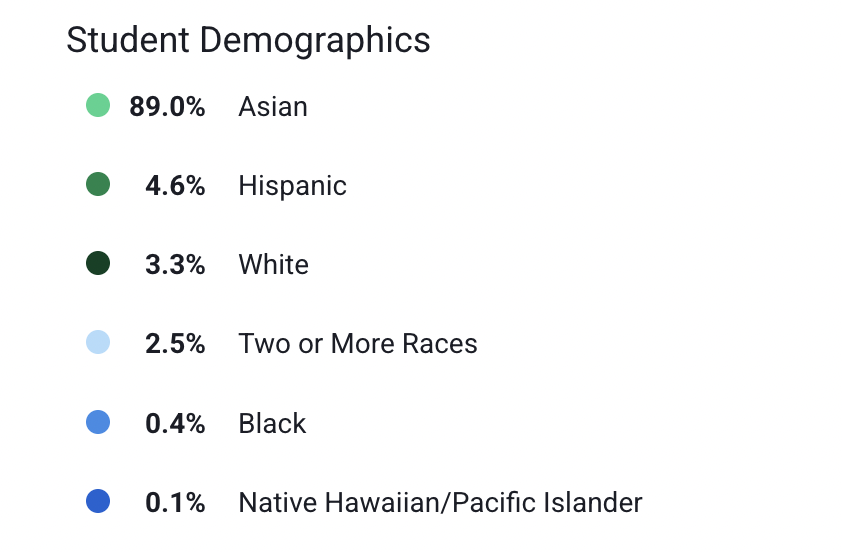The image size is (842, 552).
Task: Click the 3.3% percentage value
Action: click(x=175, y=264)
